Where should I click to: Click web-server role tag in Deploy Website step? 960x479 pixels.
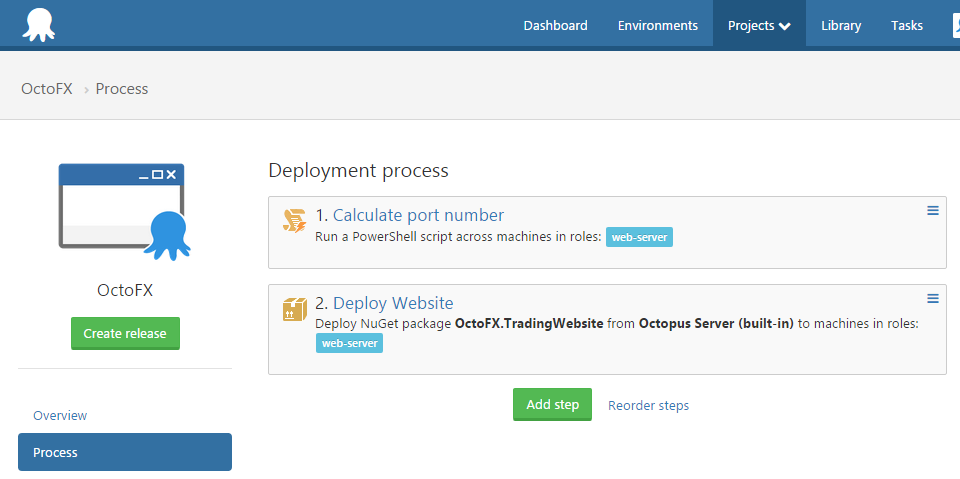(349, 343)
